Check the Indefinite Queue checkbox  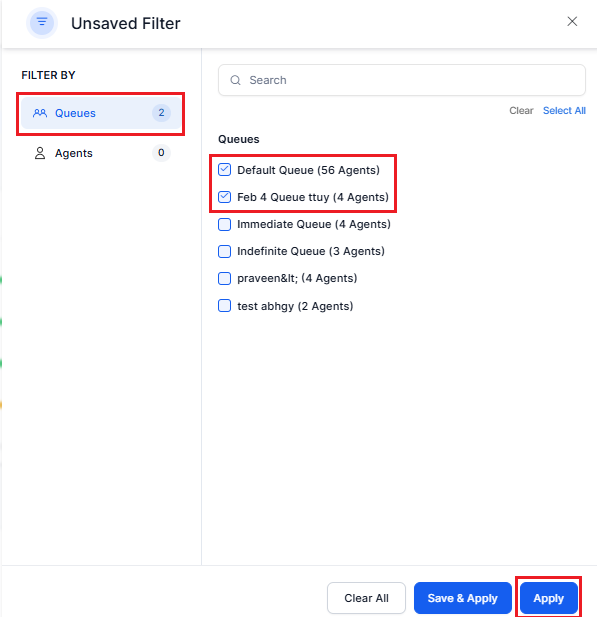tap(224, 251)
